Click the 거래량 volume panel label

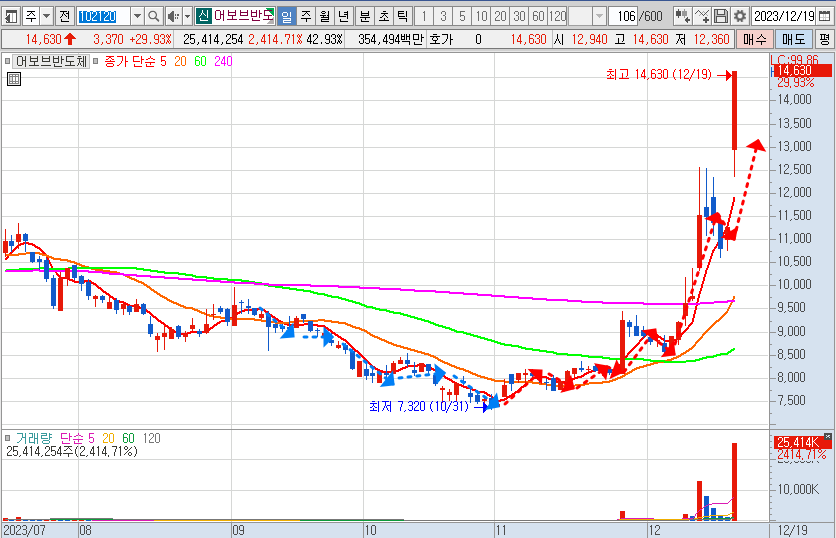34,438
